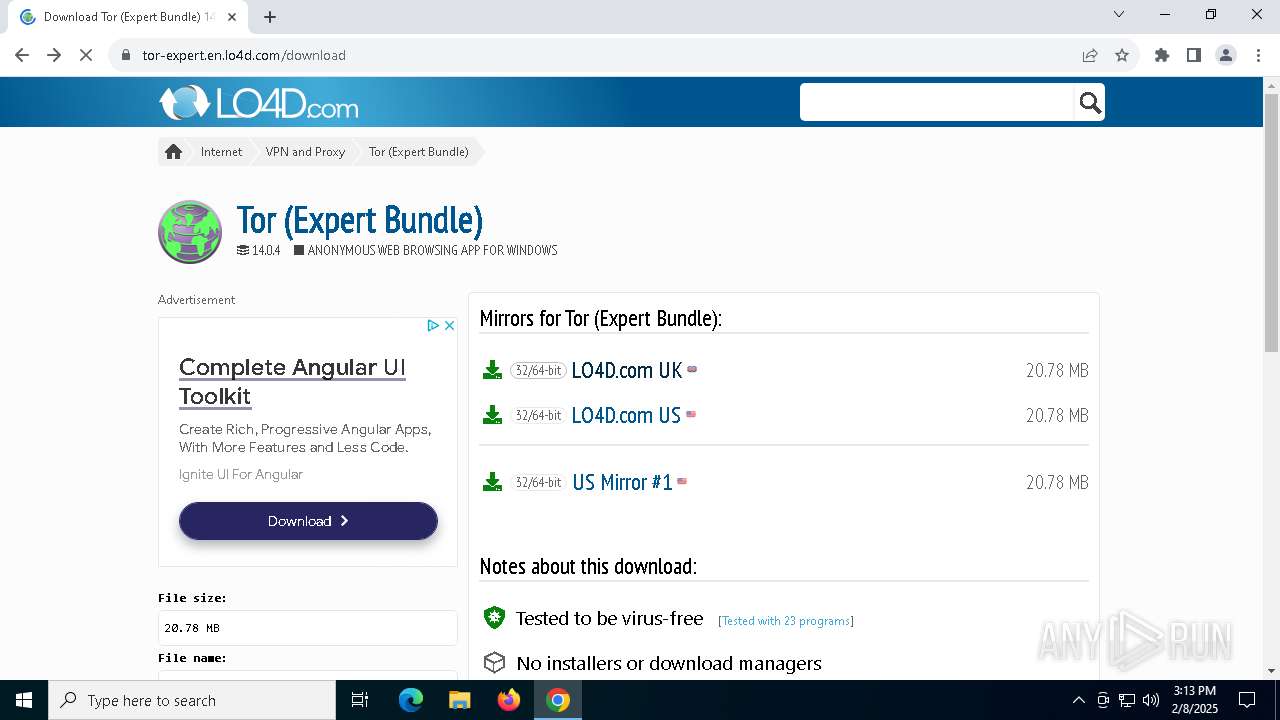The height and width of the screenshot is (720, 1280).
Task: Close the Download Tor (Expert Bundle) tab
Action: [232, 17]
